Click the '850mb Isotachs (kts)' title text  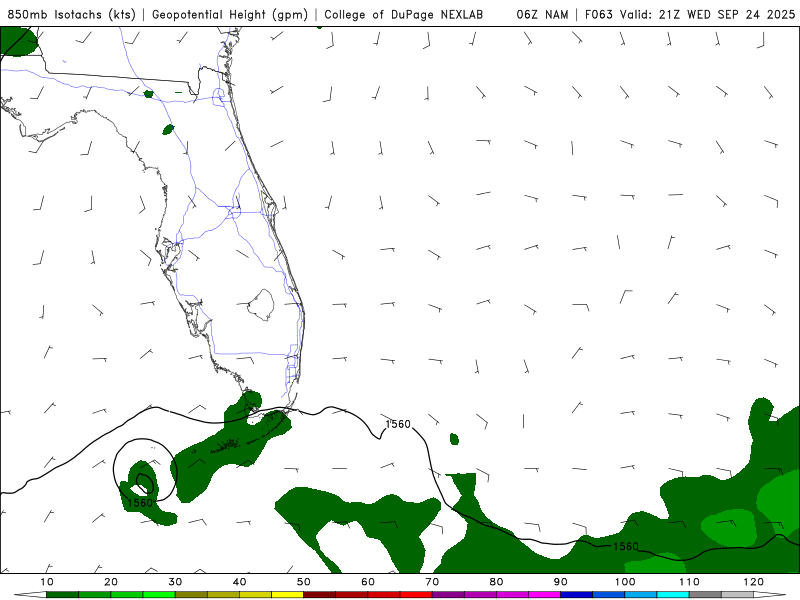click(x=71, y=14)
